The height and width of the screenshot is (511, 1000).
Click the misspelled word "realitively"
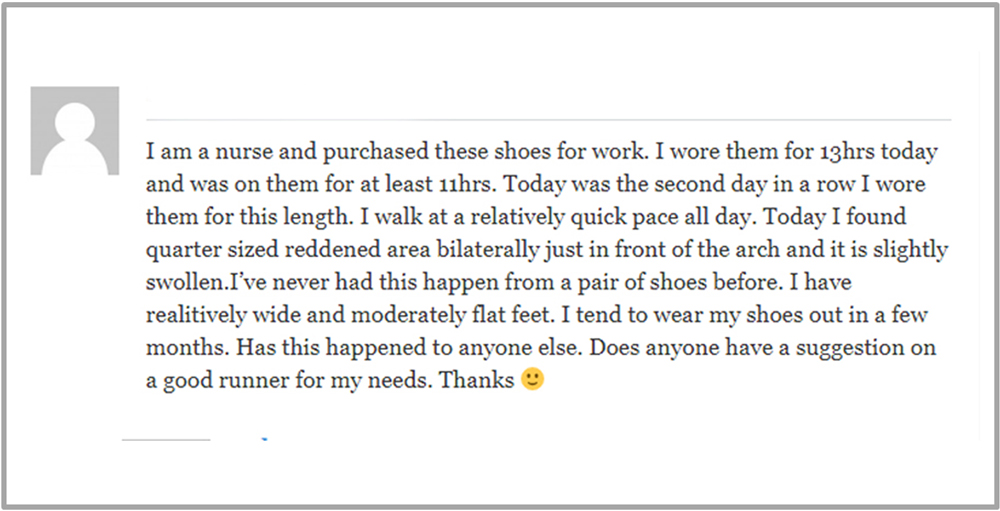tap(194, 316)
